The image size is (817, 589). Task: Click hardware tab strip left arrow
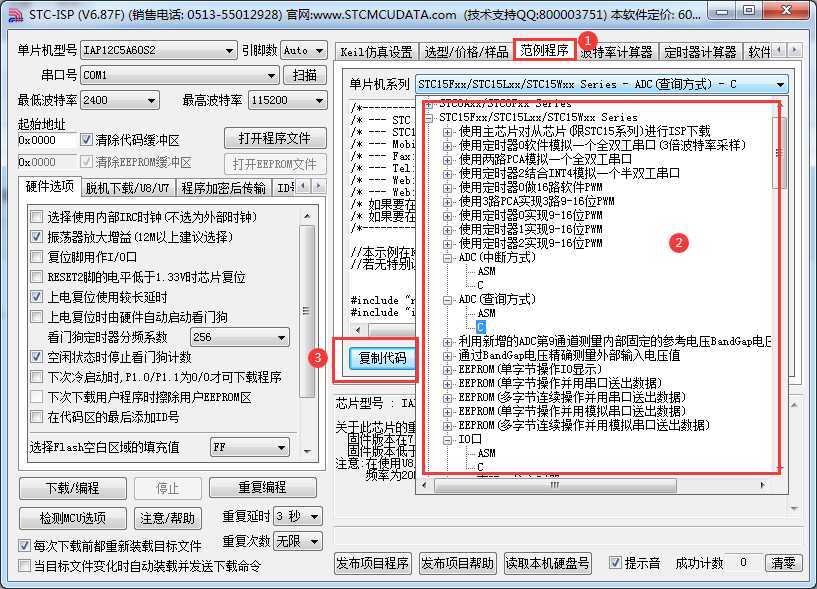point(303,186)
